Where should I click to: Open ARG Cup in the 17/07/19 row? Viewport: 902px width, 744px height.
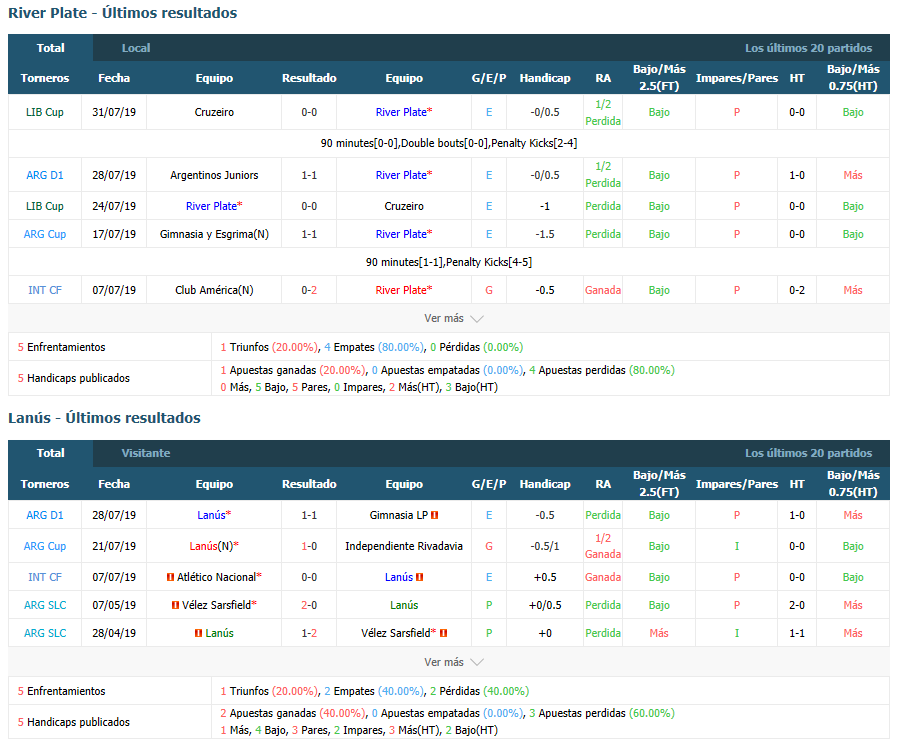[45, 234]
